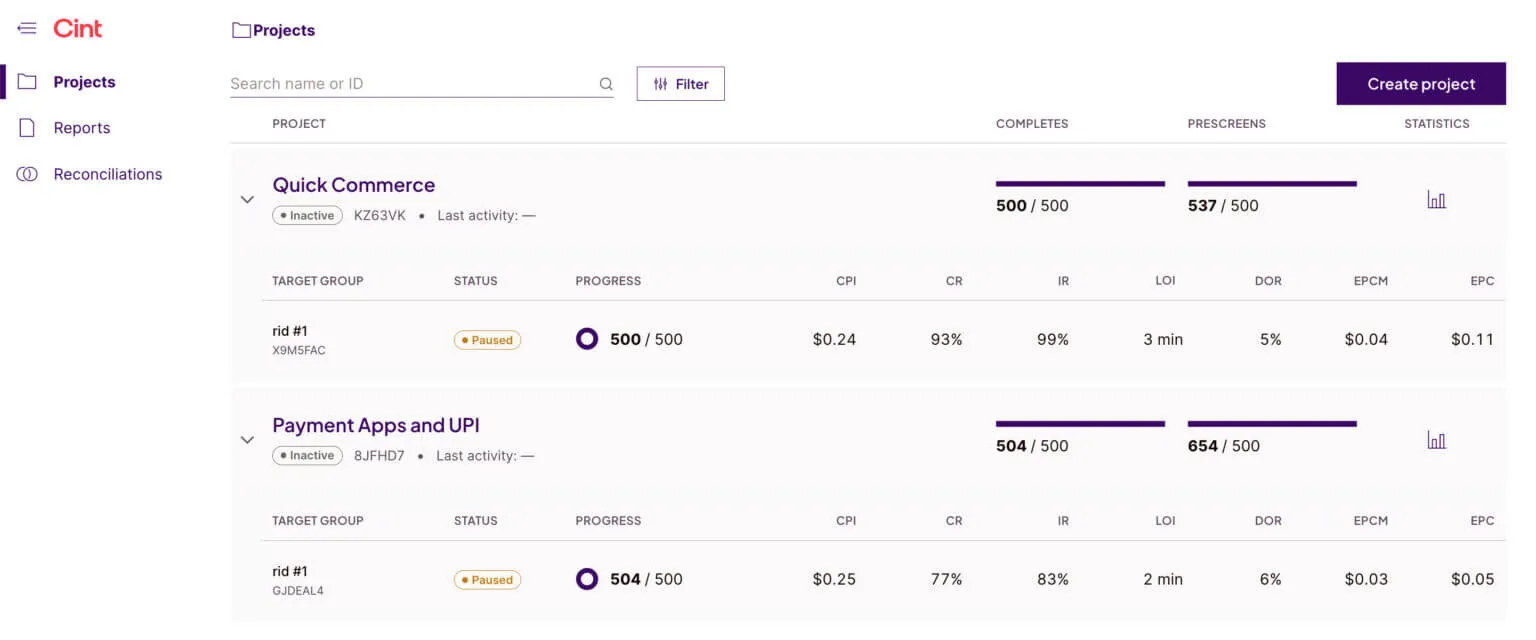Collapse the Quick Commerce project row
This screenshot has width=1536, height=640.
click(x=247, y=199)
